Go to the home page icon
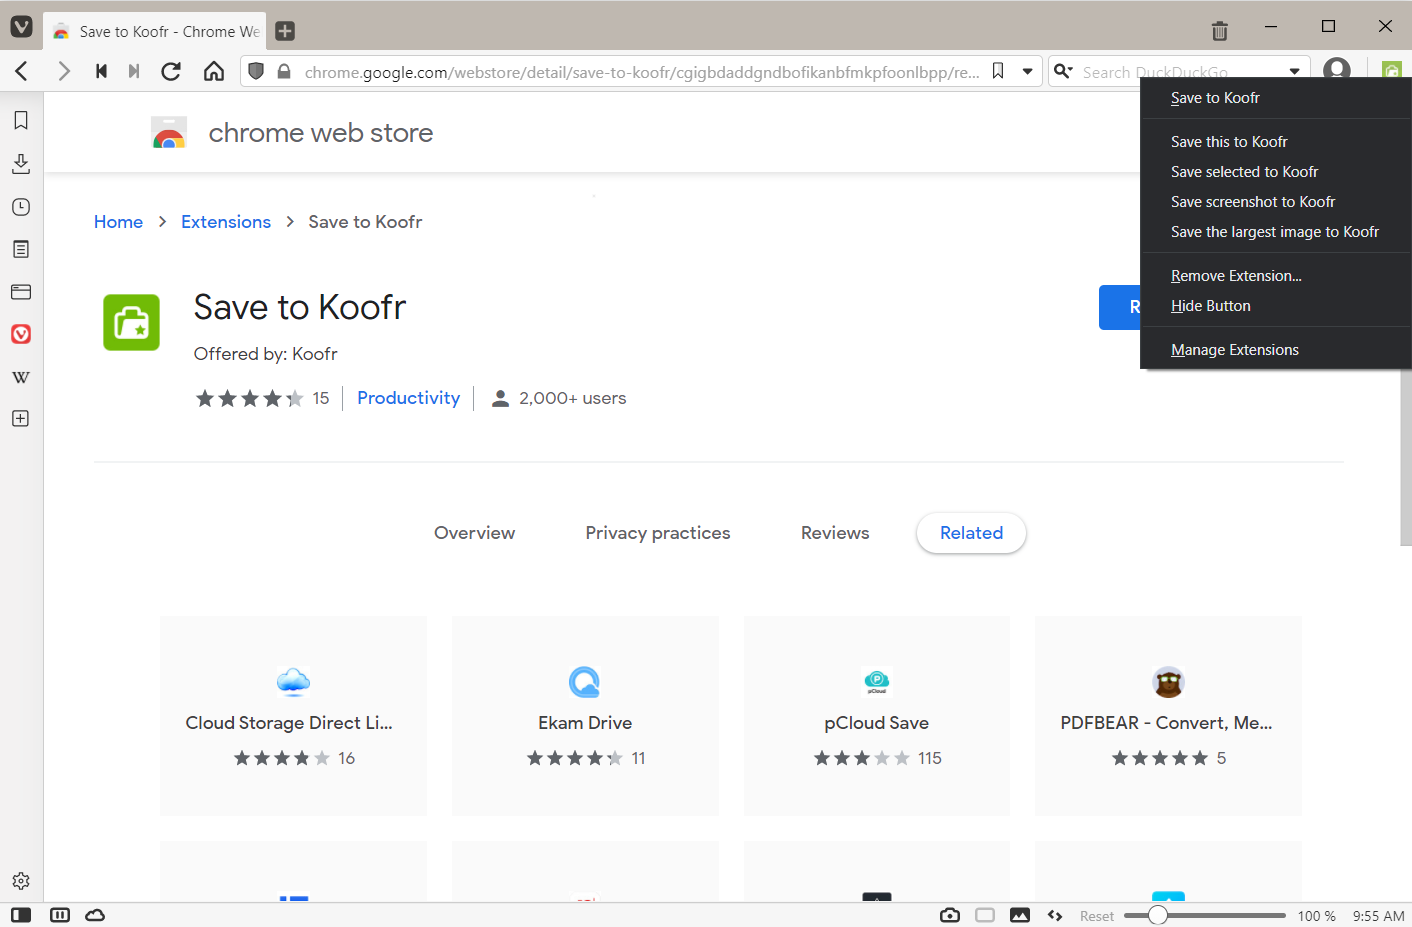The image size is (1412, 927). (214, 71)
